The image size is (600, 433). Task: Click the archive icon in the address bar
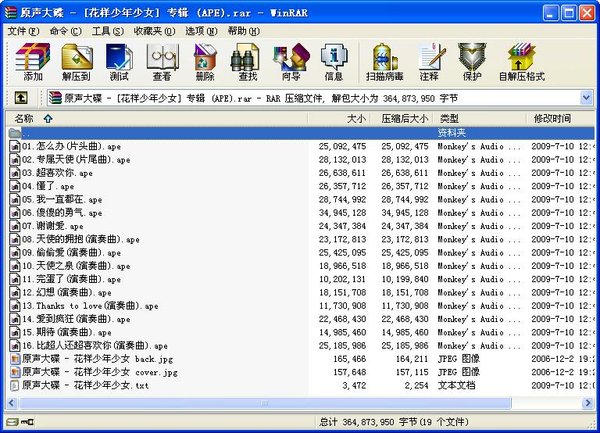click(55, 98)
